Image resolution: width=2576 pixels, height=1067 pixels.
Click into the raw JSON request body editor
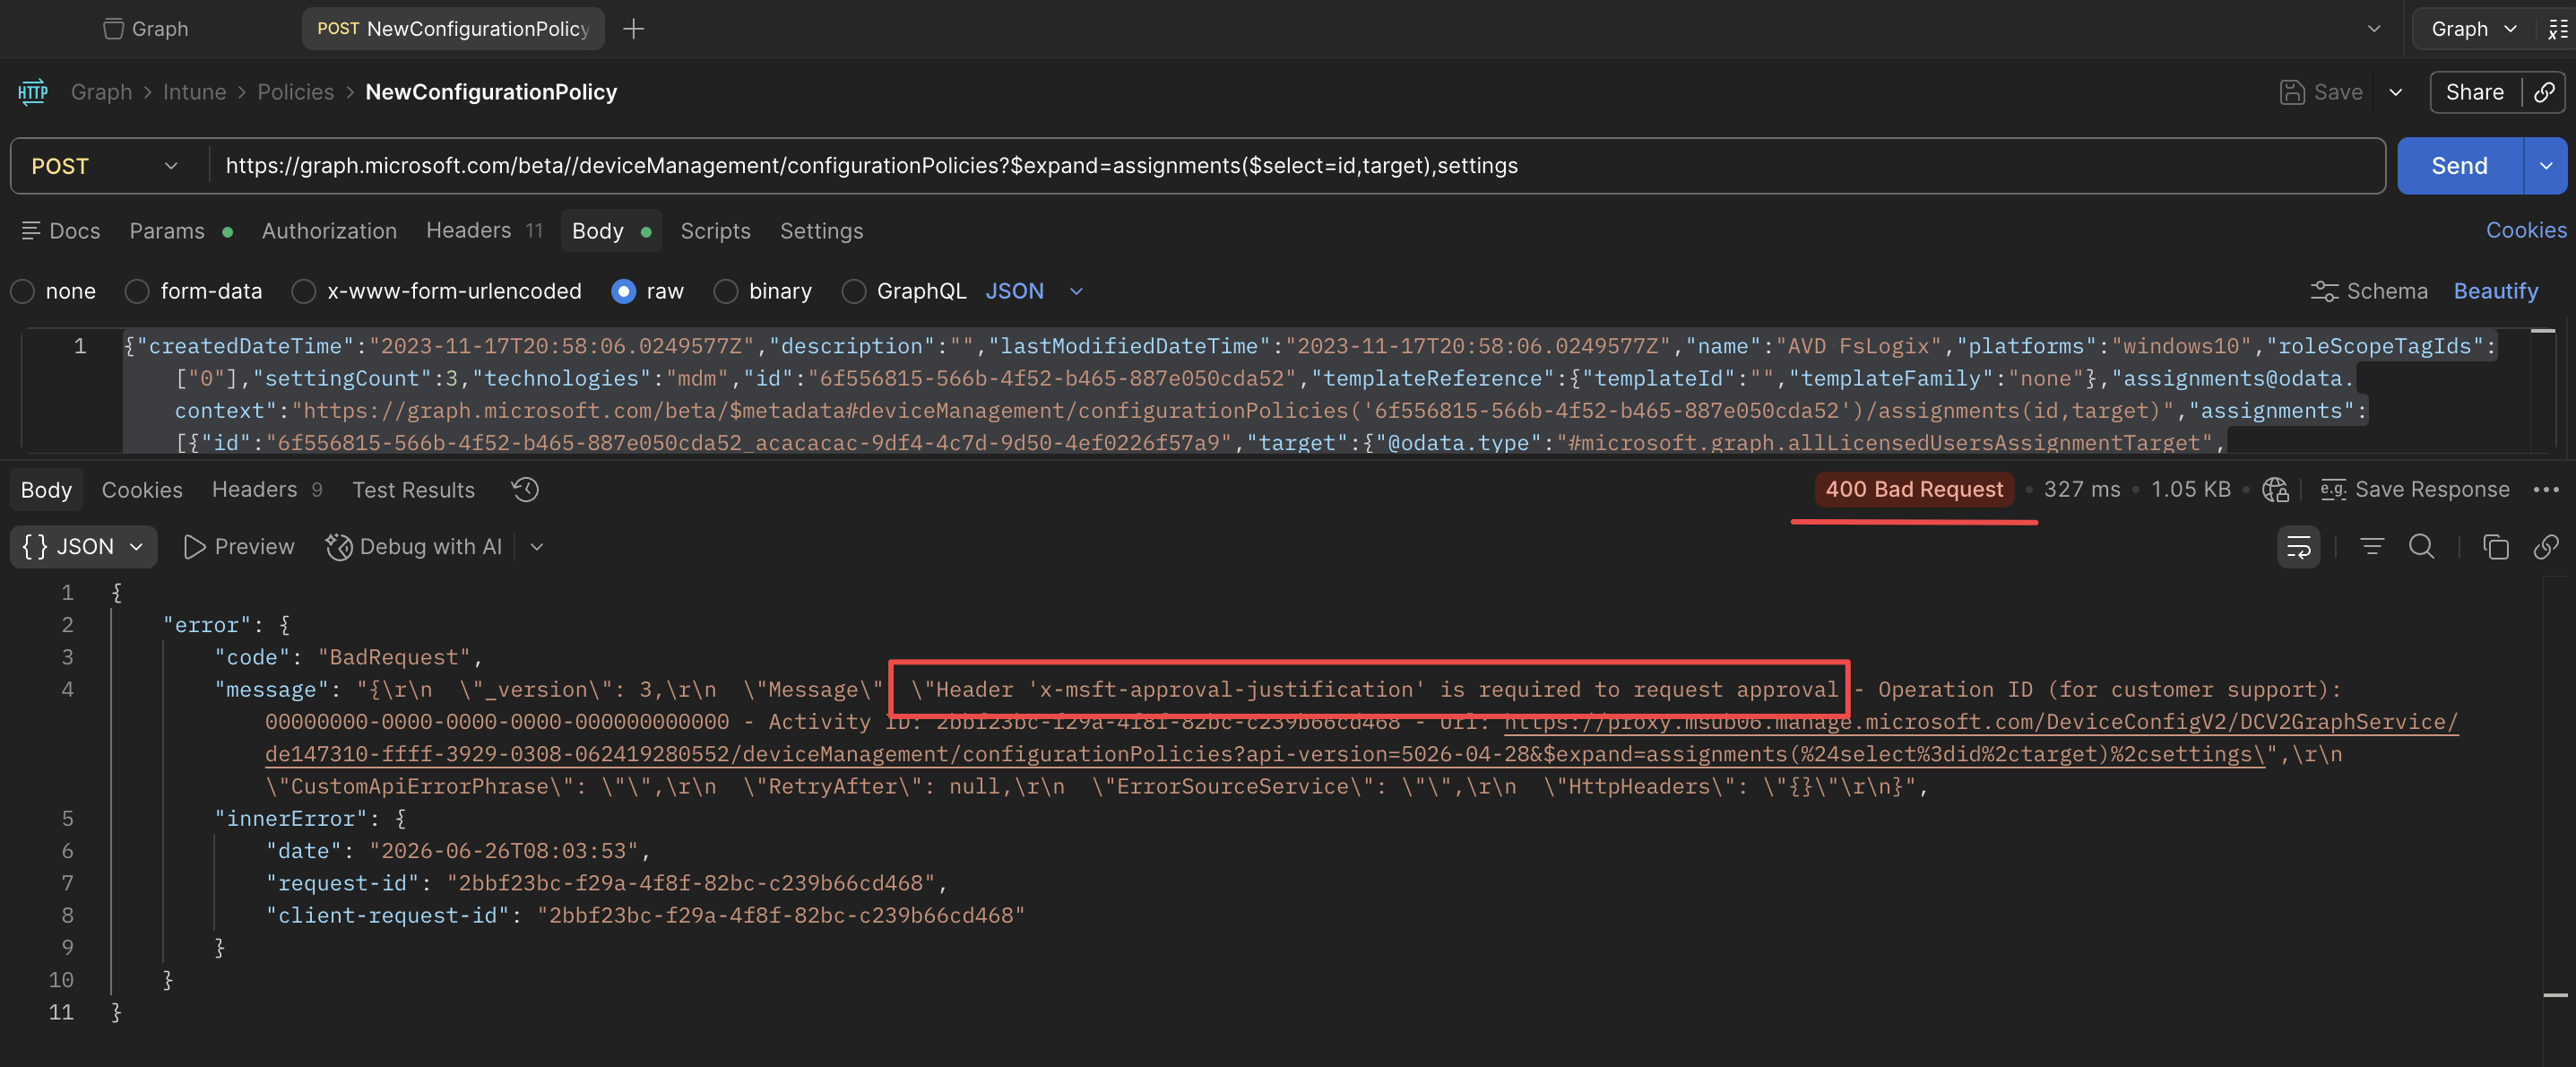(1310, 394)
